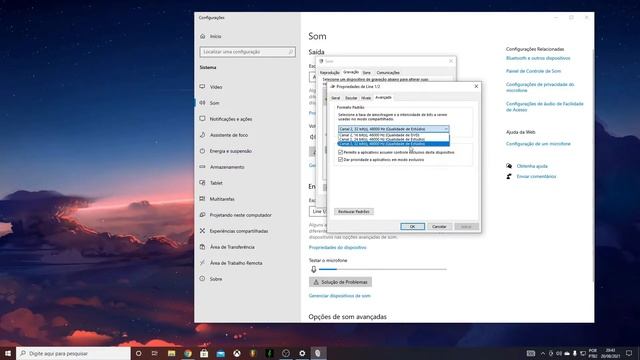The width and height of the screenshot is (640, 360).
Task: Open Settings gear icon on the taskbar
Action: 302,353
